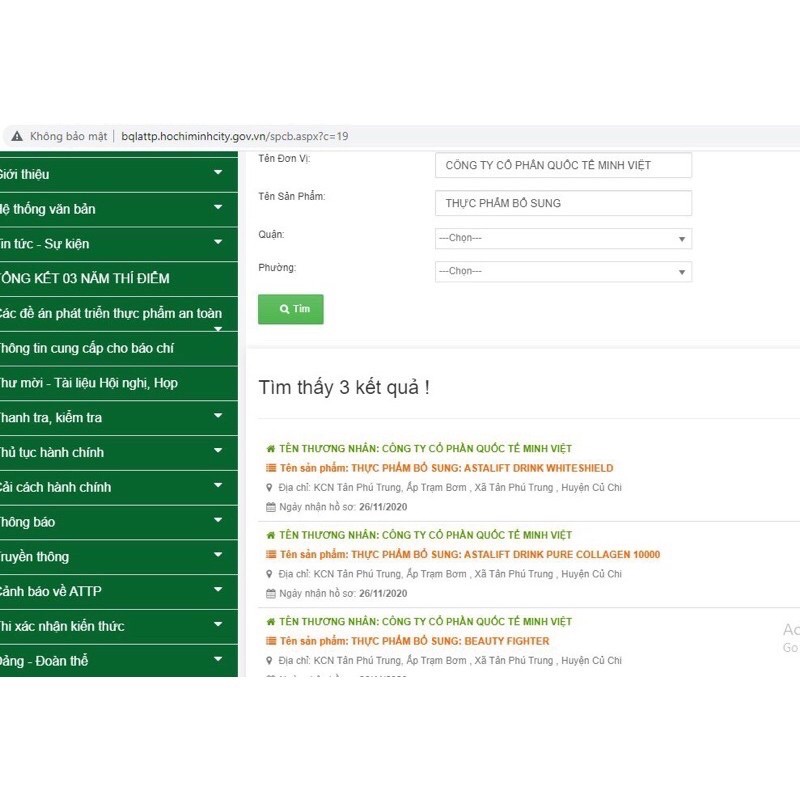Open Thư mời - Tài liệu Hội nghị, Họp
800x800 pixels.
pos(118,383)
